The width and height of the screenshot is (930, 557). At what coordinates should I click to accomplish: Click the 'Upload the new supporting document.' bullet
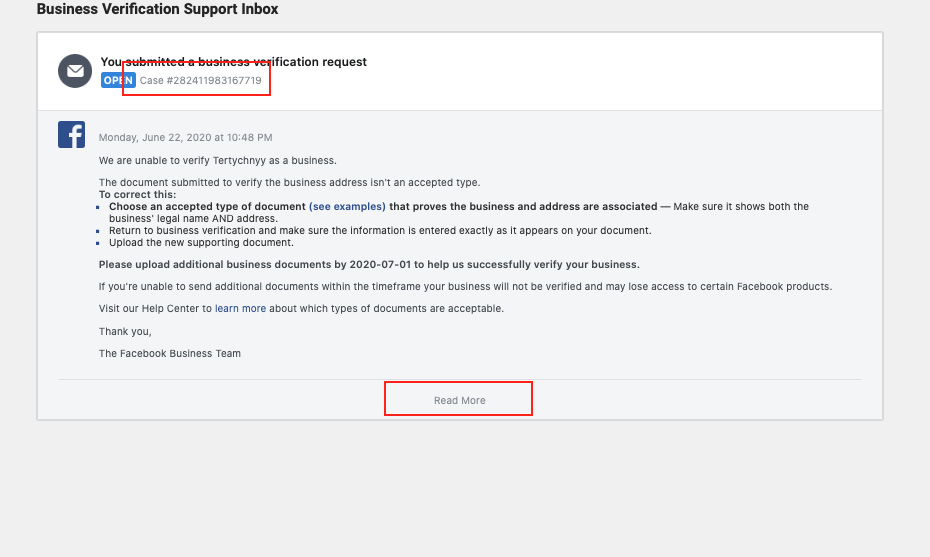pyautogui.click(x=201, y=243)
